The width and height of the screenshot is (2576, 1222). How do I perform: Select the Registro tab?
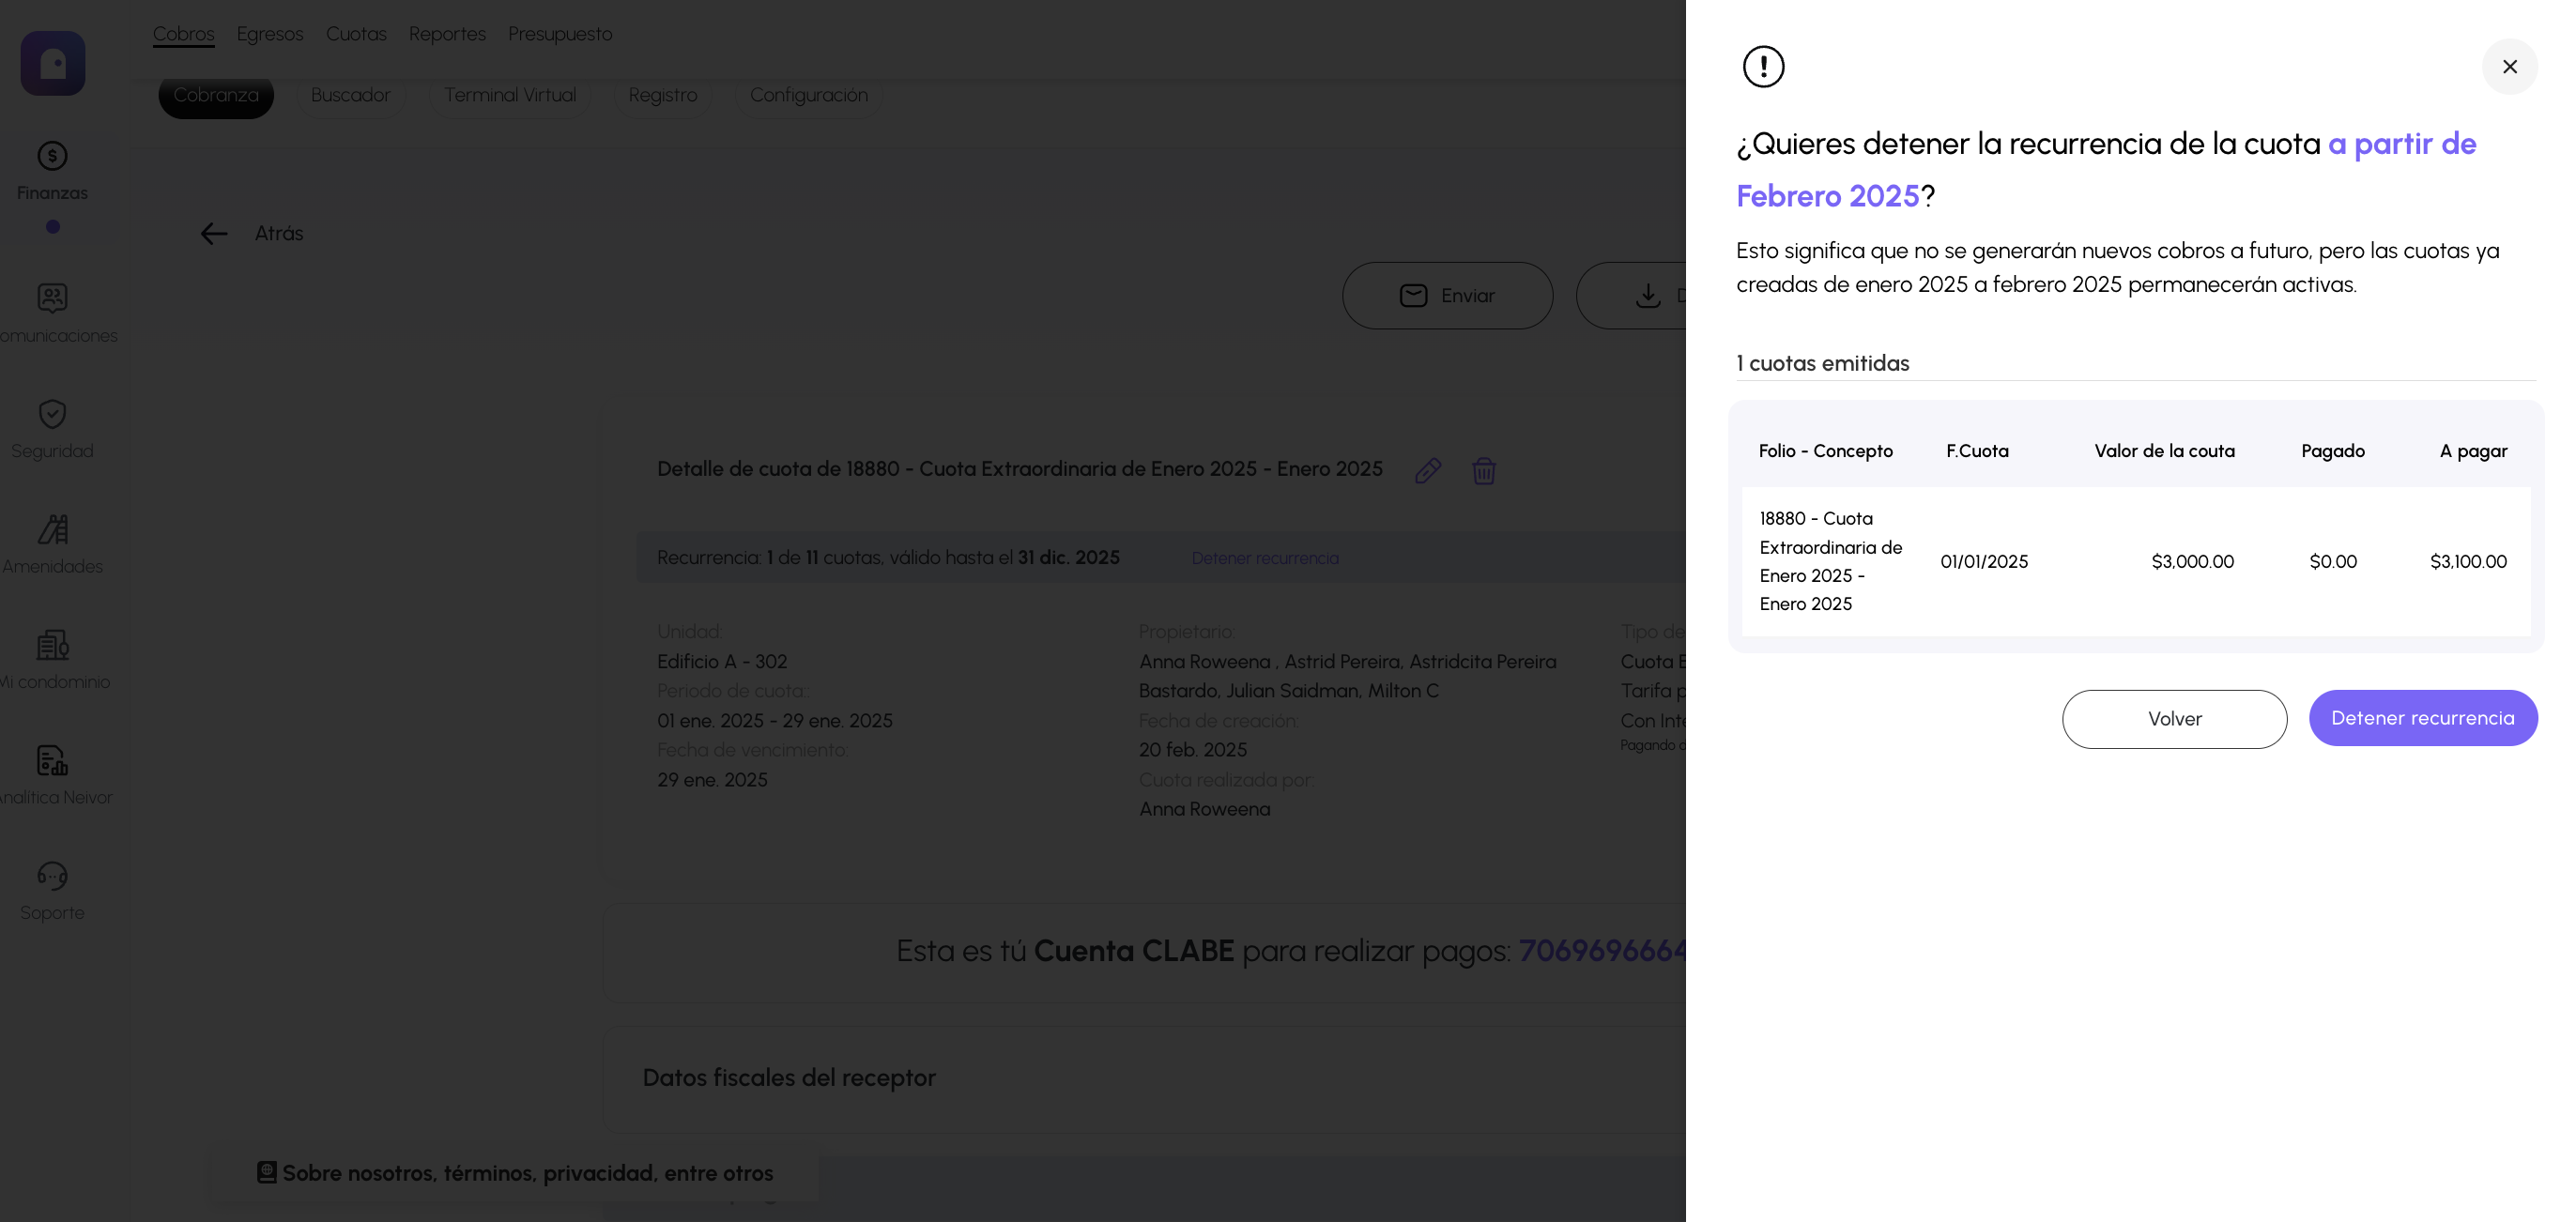point(663,95)
